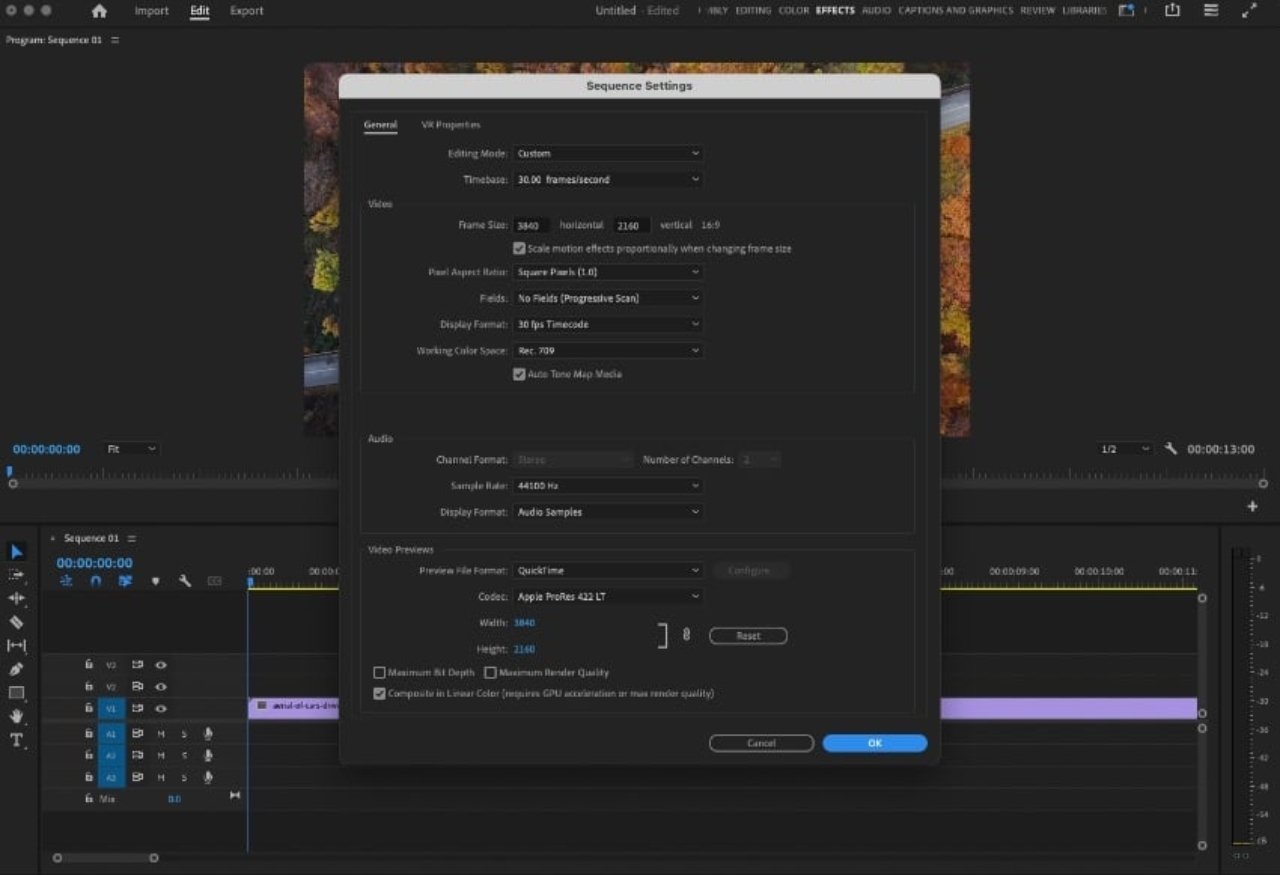Click the playhead on the program monitor scrubber
The image size is (1280, 875).
point(10,472)
